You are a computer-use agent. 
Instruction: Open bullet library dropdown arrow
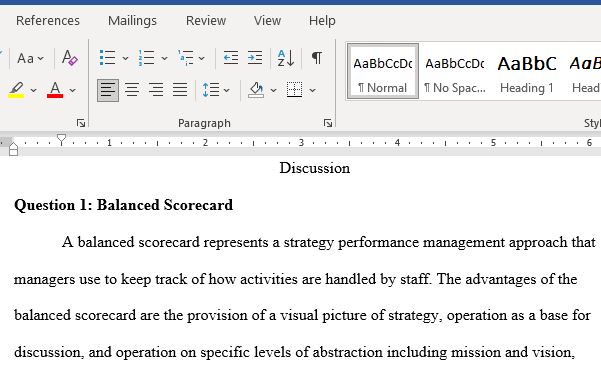(x=125, y=59)
